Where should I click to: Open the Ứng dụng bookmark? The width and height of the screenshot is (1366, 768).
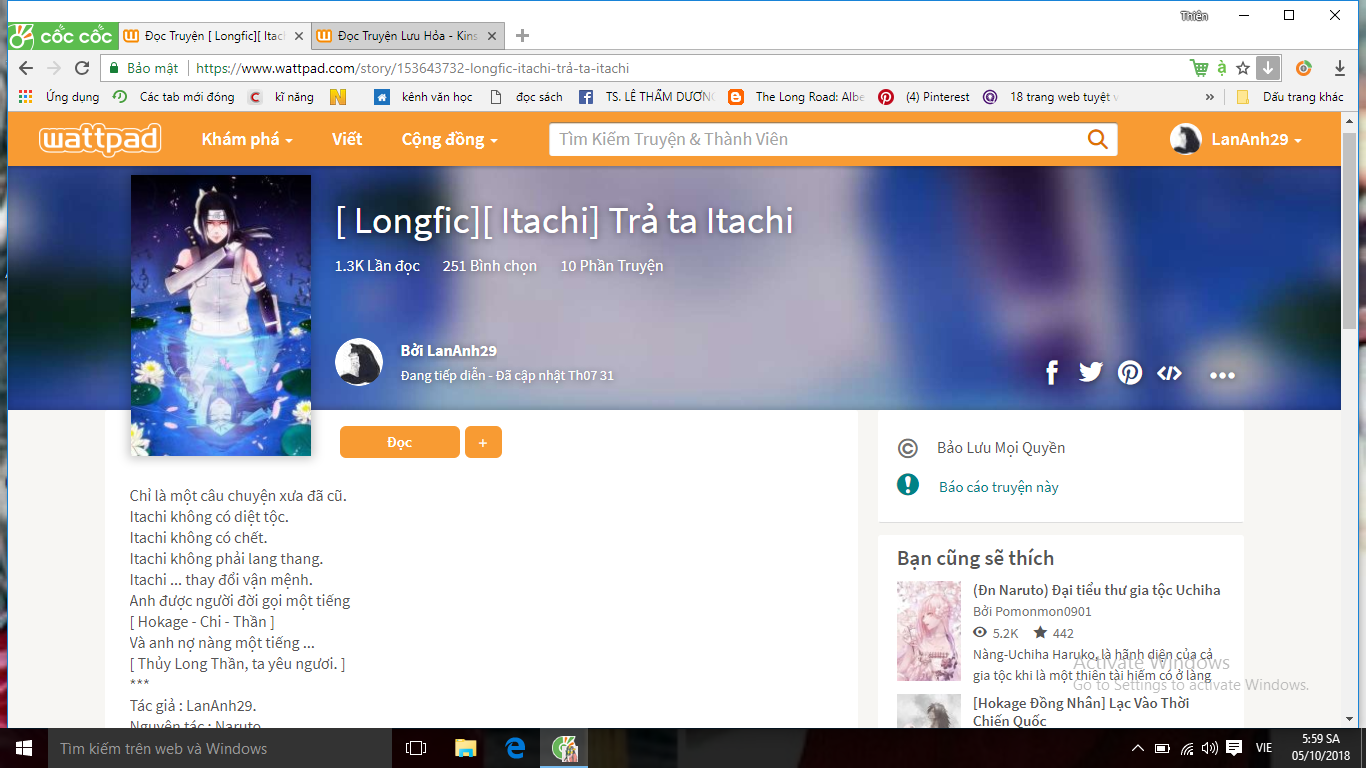coord(60,97)
